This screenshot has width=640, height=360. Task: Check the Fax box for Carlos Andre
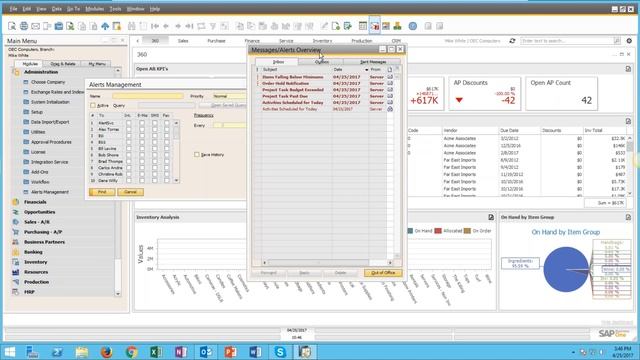(x=167, y=168)
